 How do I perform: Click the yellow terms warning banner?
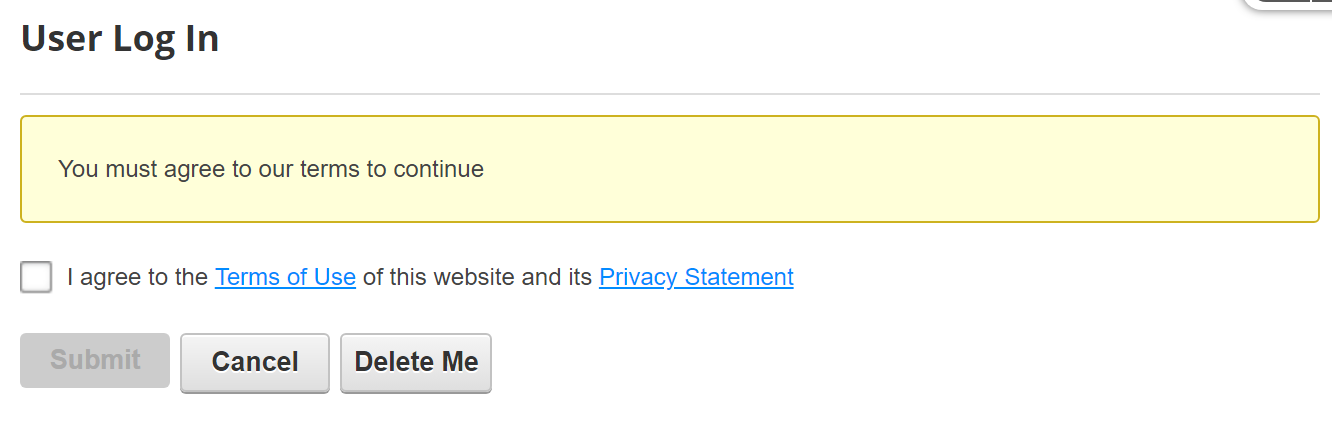[670, 169]
